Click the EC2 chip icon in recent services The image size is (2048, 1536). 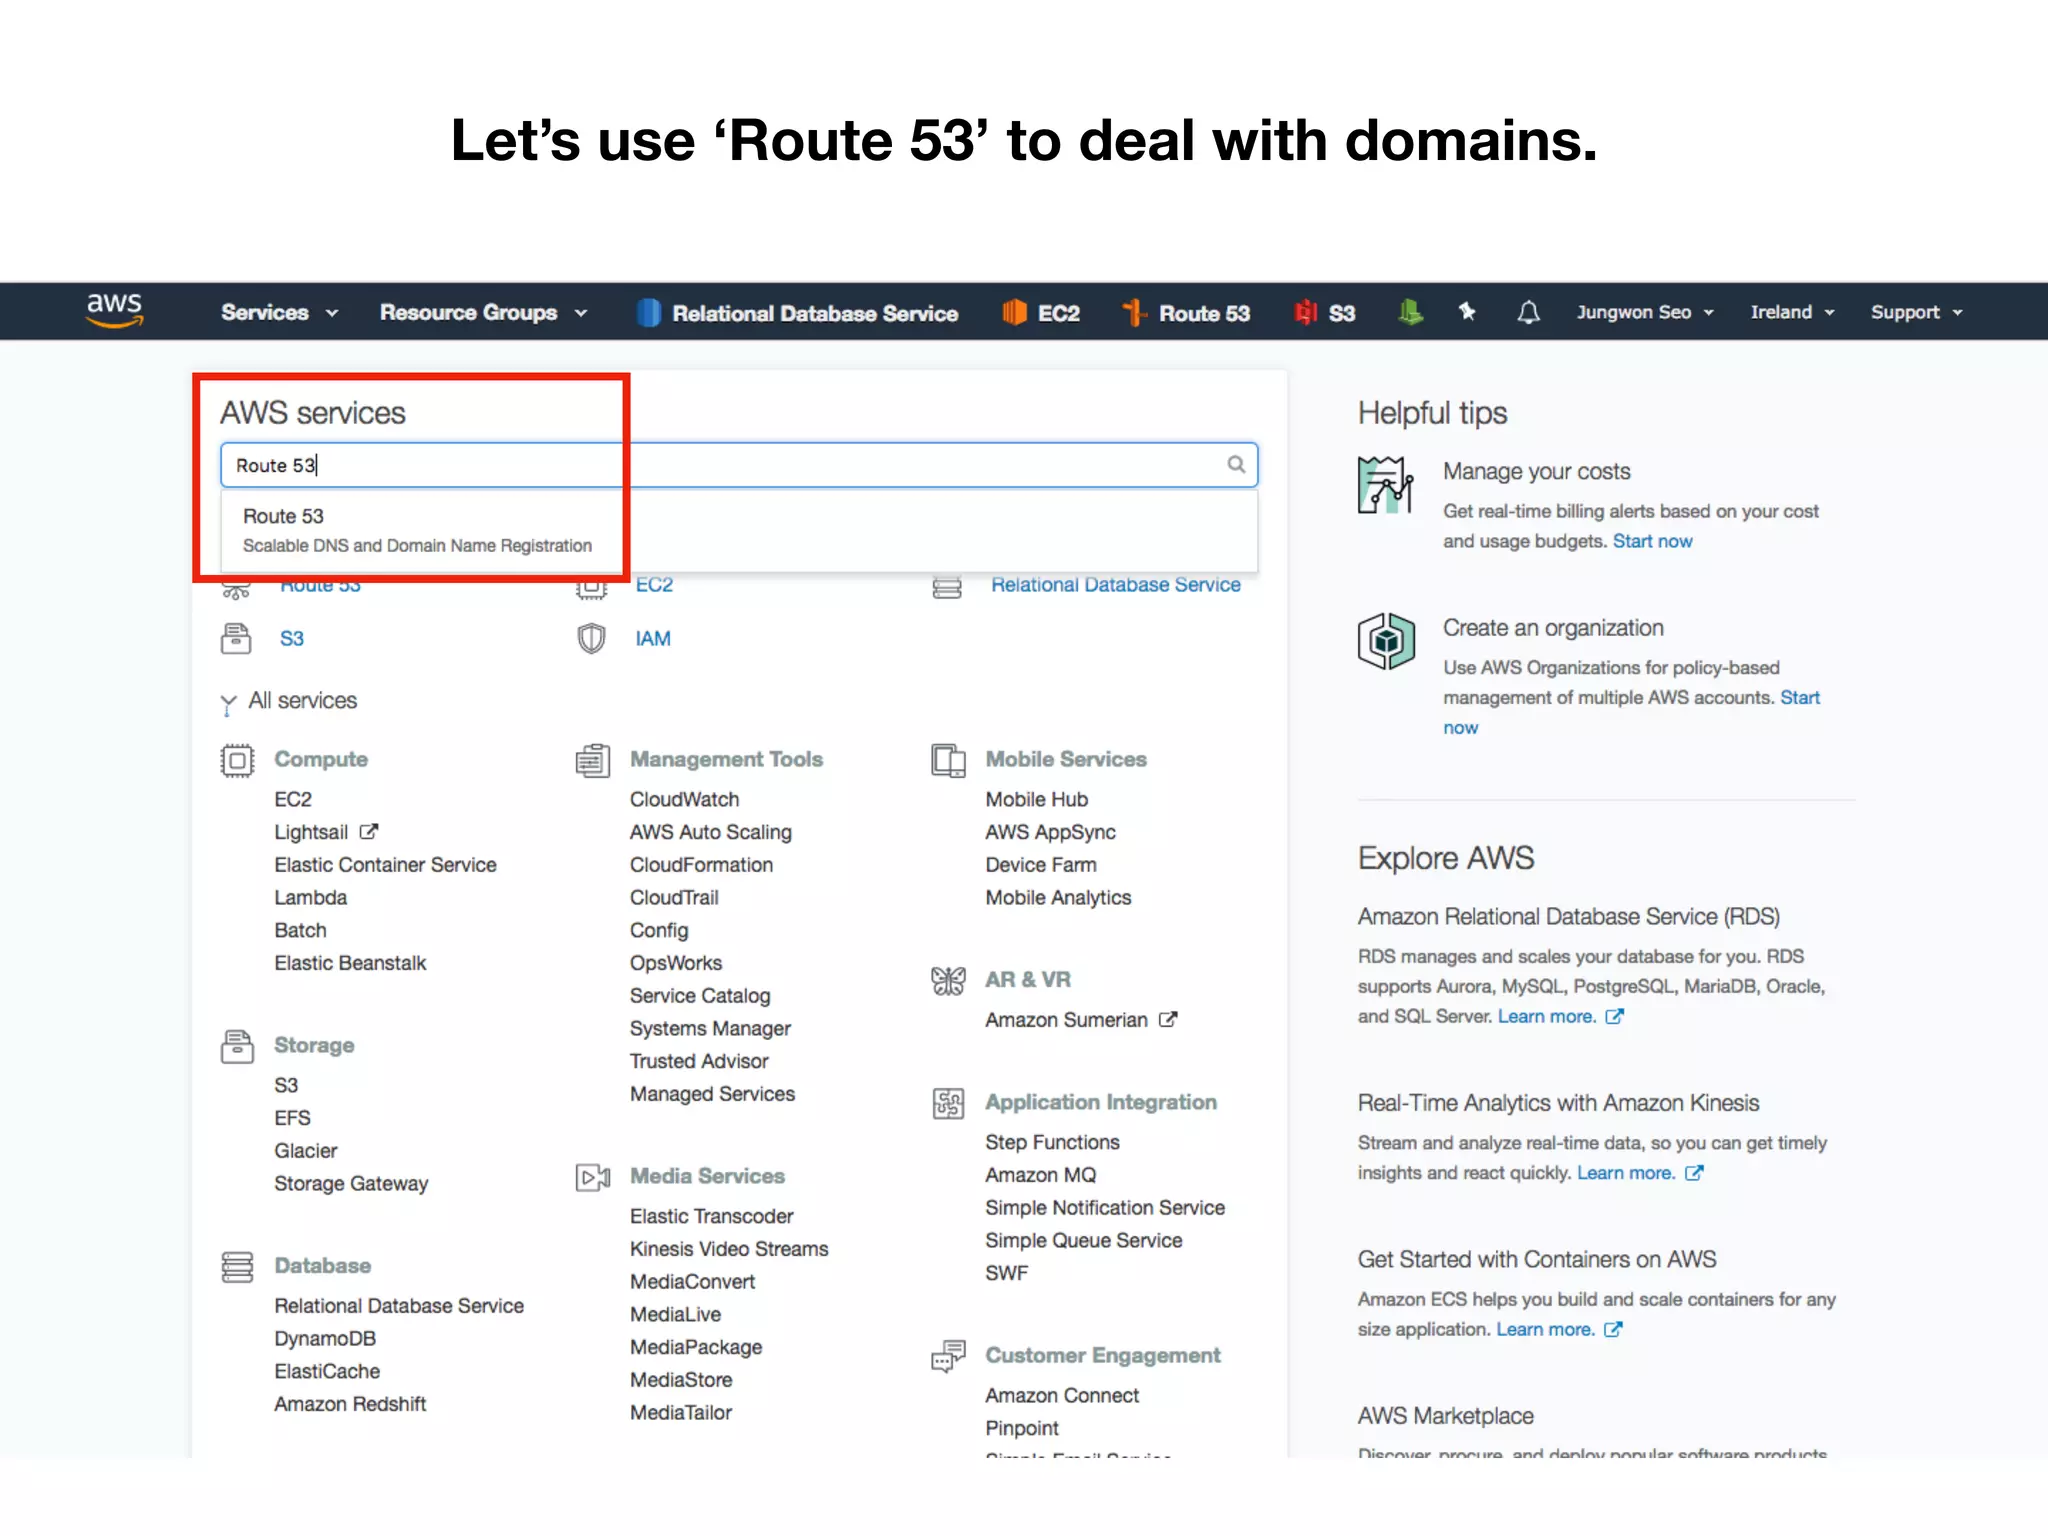click(x=592, y=587)
